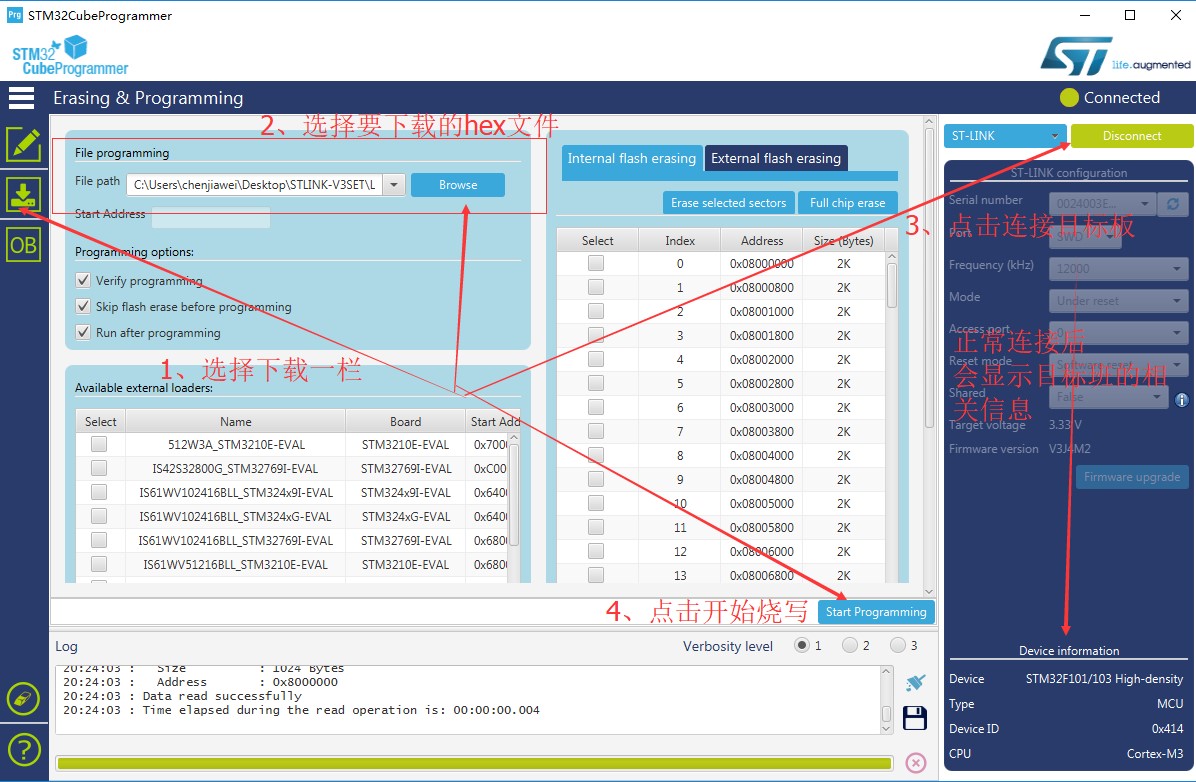Open the Erasing & Programming download view

[x=24, y=195]
